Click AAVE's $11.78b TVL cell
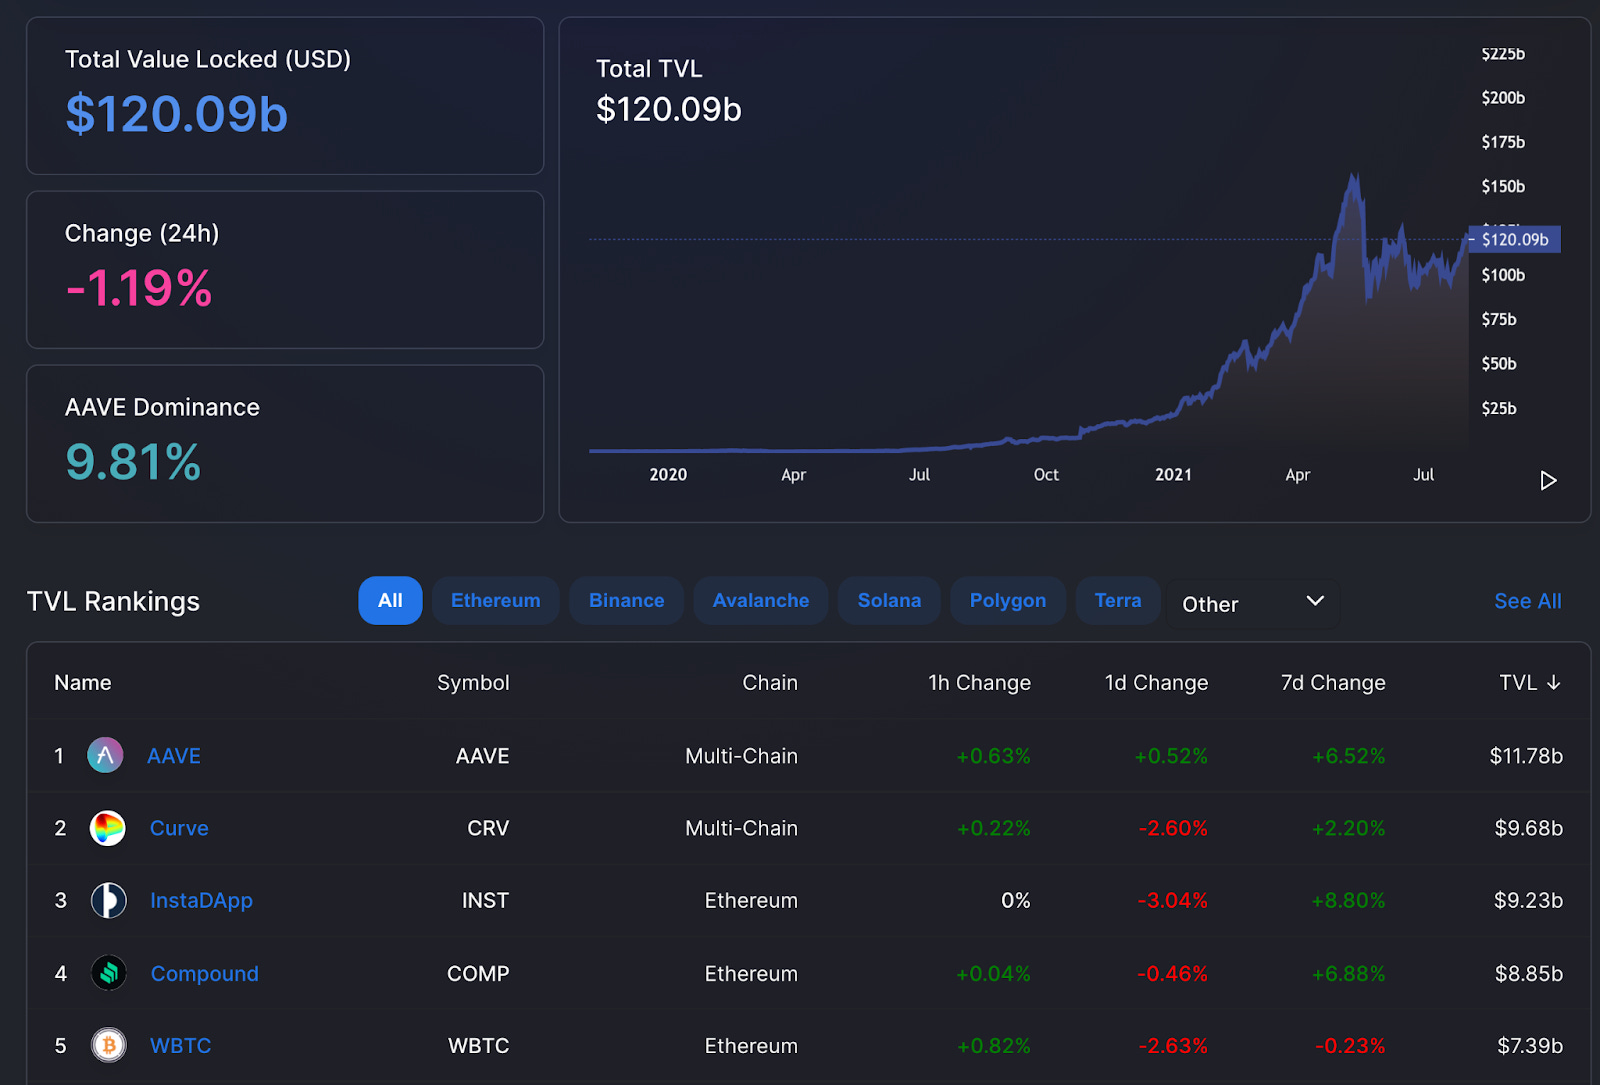The height and width of the screenshot is (1085, 1600). click(1526, 756)
